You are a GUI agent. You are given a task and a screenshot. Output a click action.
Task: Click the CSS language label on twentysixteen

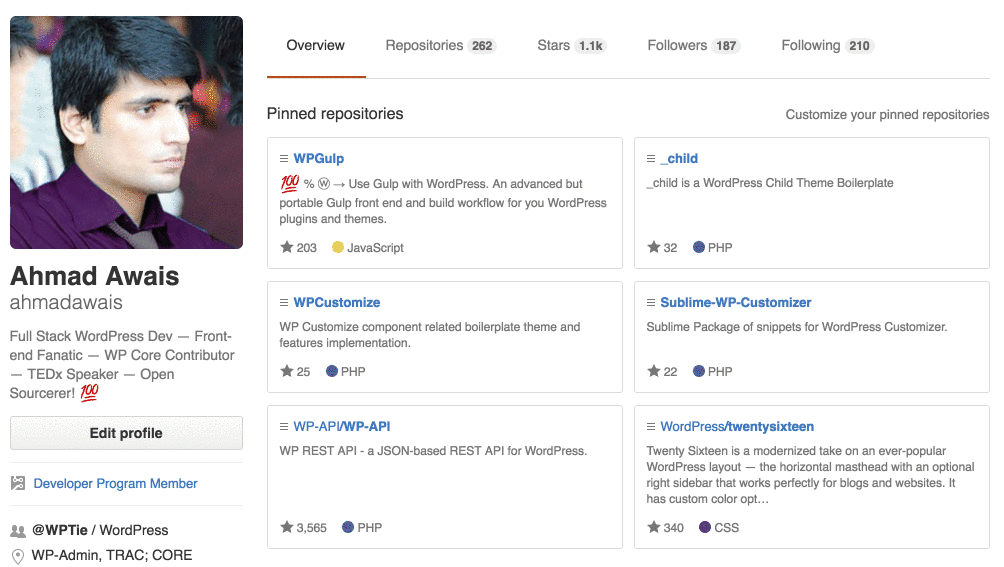coord(727,528)
